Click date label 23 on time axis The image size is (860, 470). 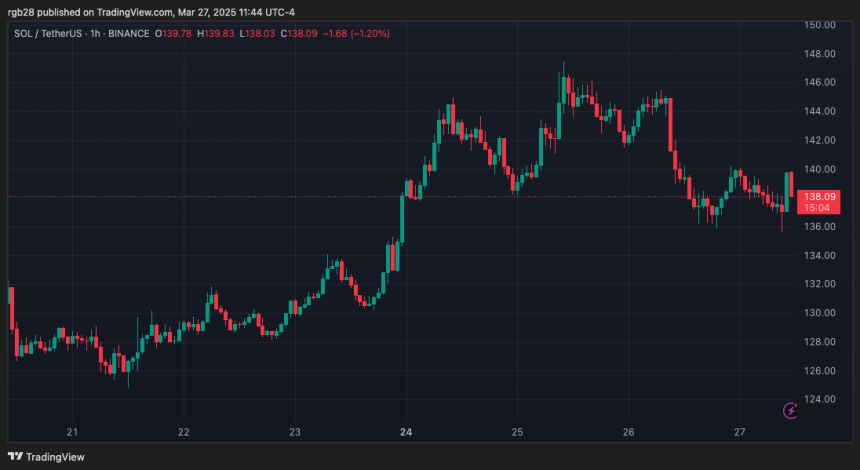pos(295,432)
